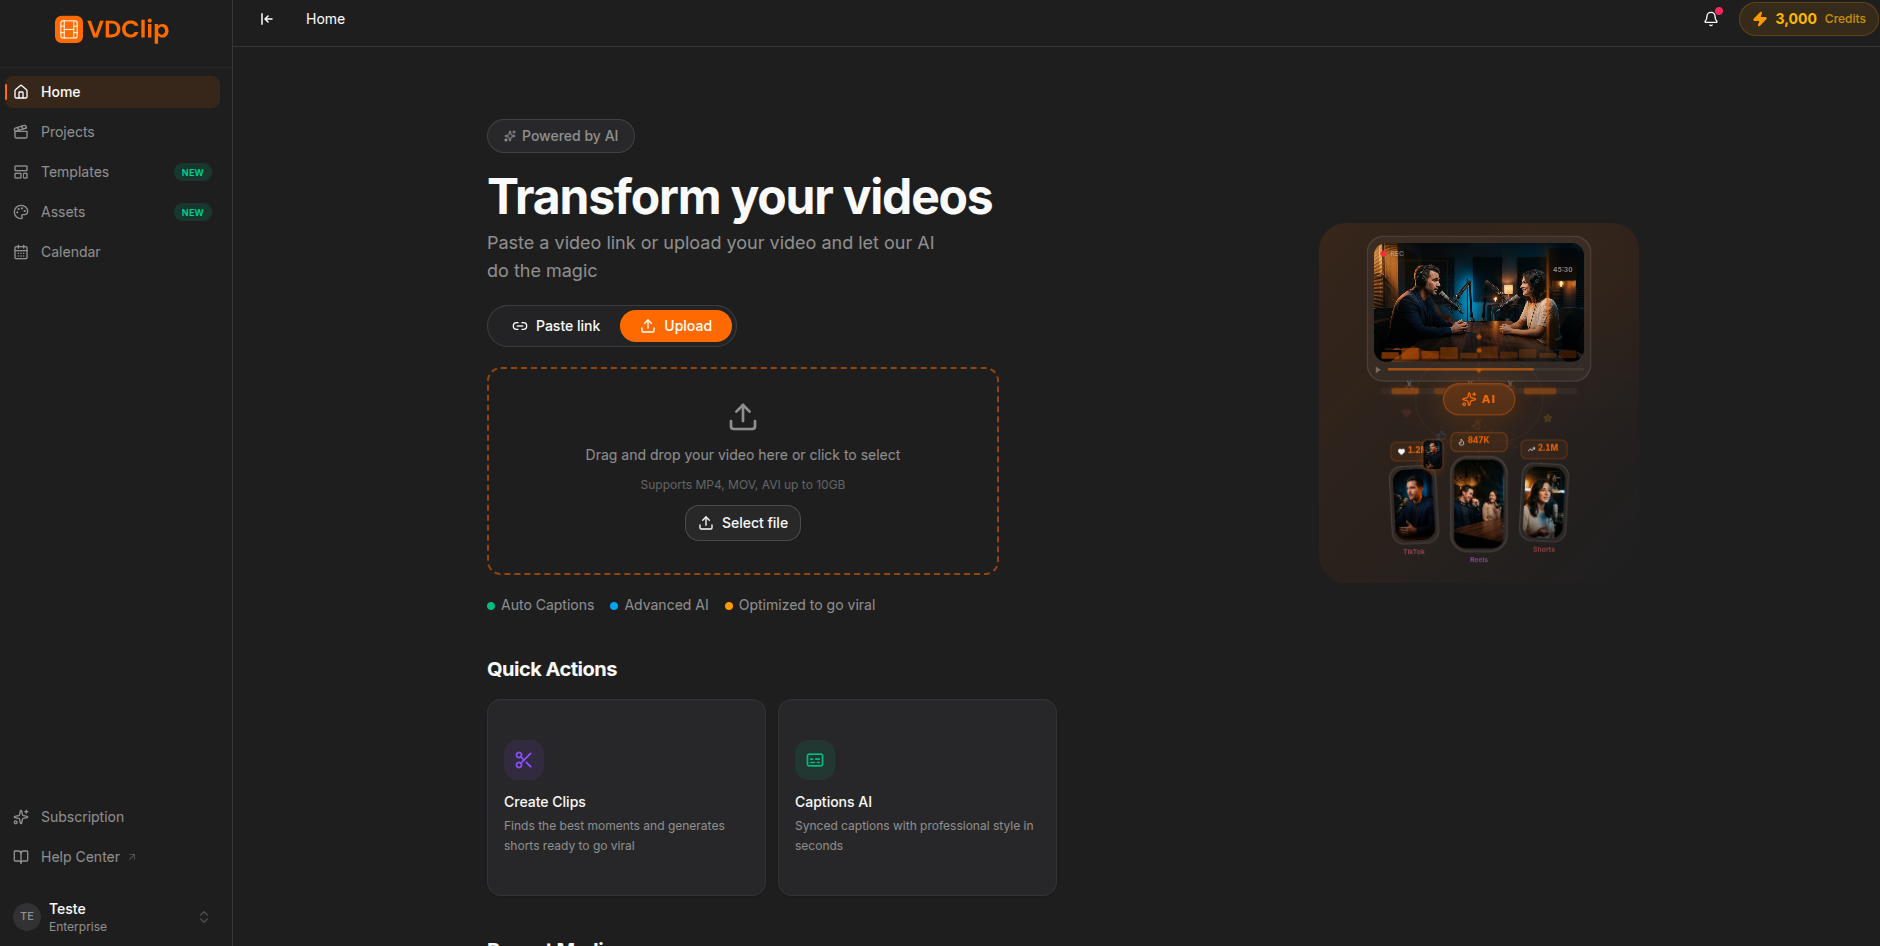Click the scissors icon on Create Clips
The height and width of the screenshot is (946, 1880).
click(x=524, y=760)
